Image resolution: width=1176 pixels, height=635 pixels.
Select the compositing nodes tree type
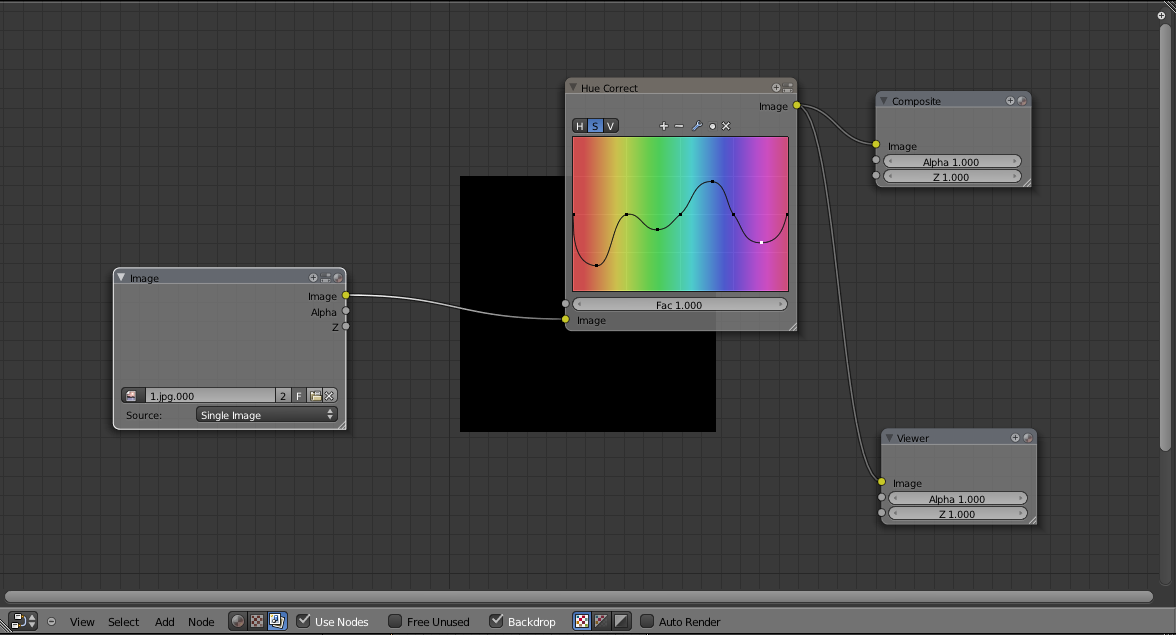tap(277, 621)
